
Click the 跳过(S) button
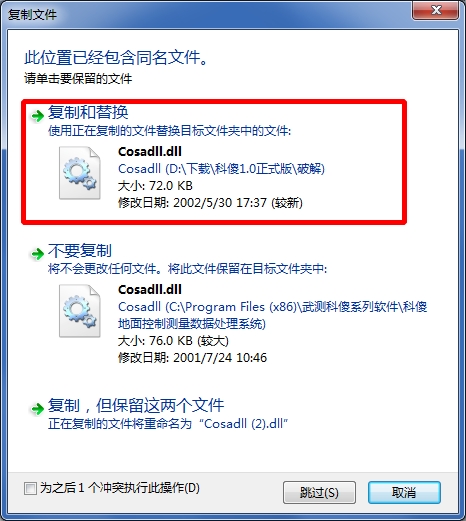point(319,492)
